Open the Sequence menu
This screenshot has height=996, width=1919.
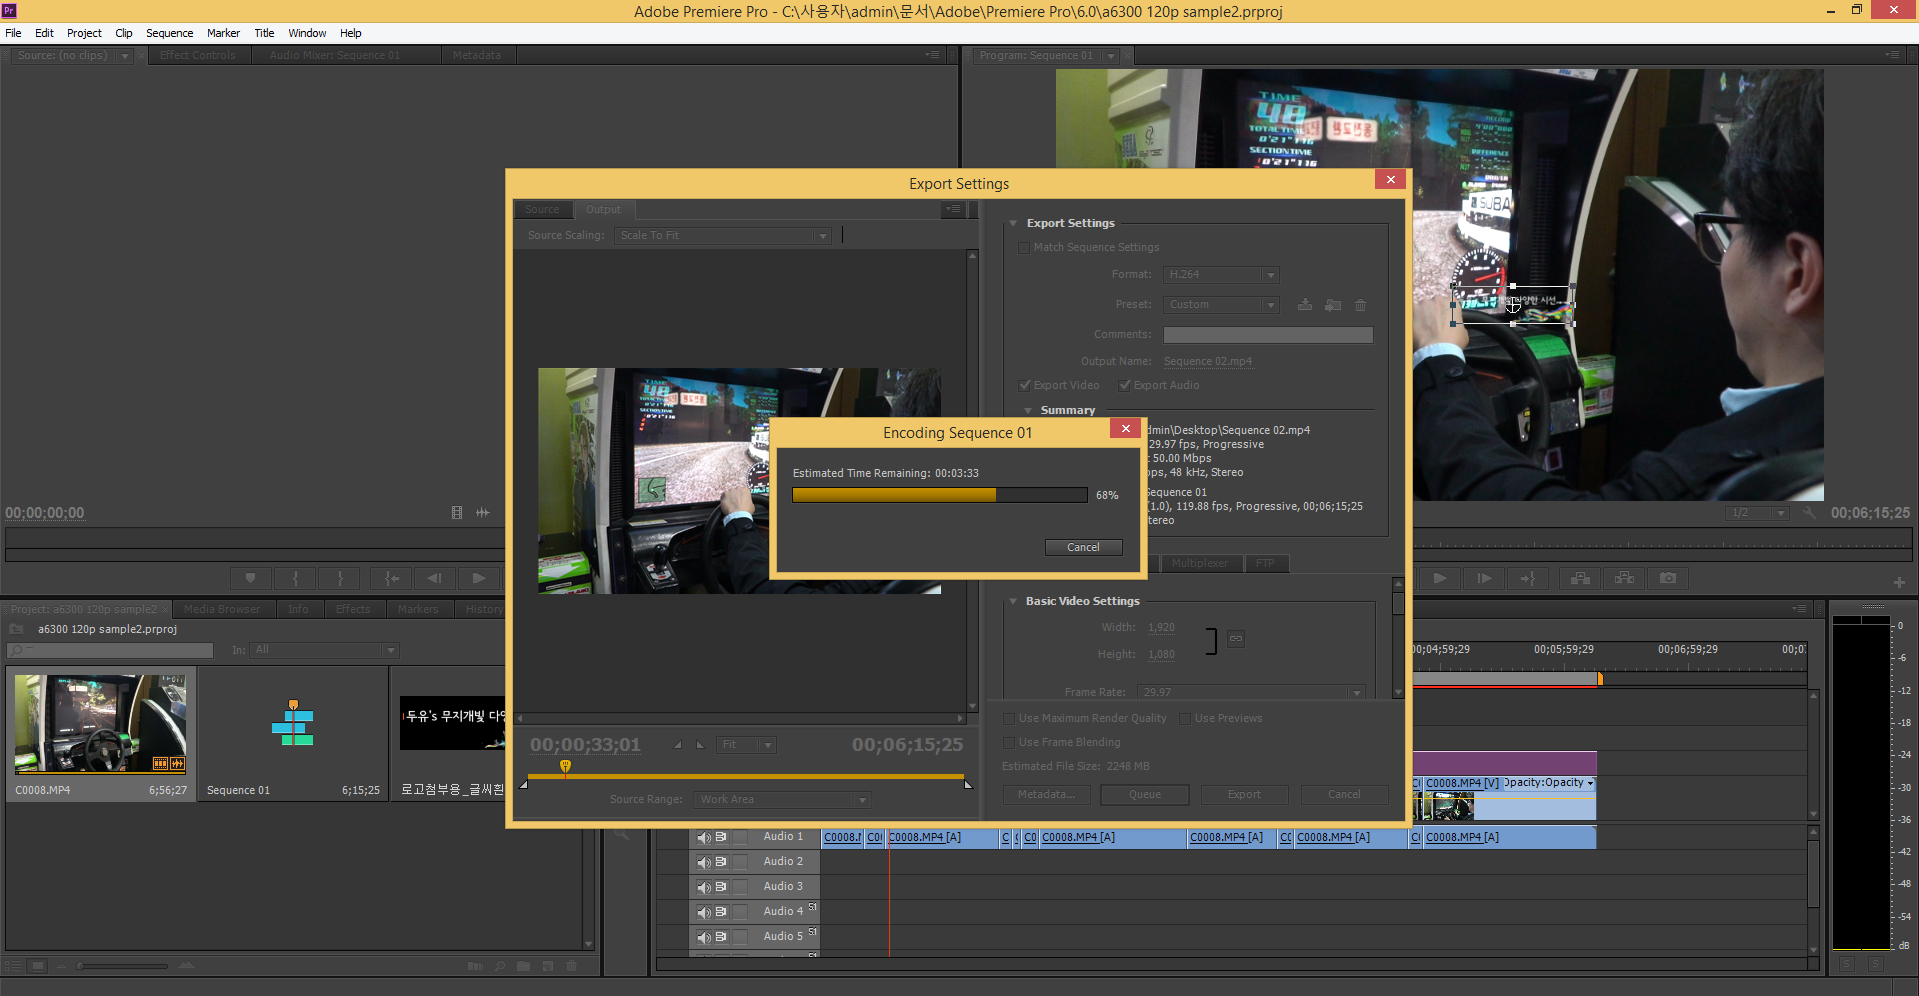[x=169, y=33]
